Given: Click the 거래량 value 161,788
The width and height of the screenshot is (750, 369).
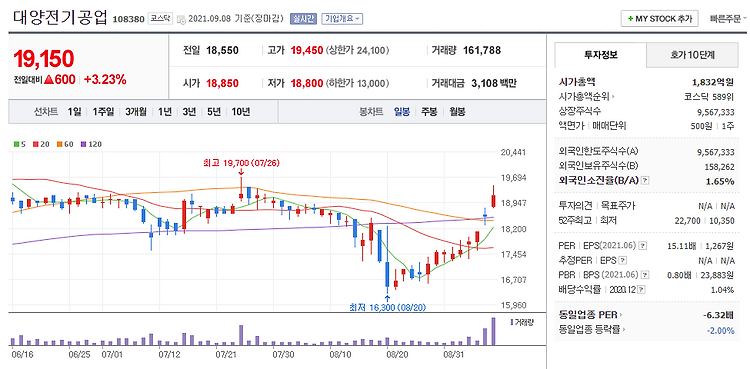Looking at the screenshot, I should click(482, 50).
